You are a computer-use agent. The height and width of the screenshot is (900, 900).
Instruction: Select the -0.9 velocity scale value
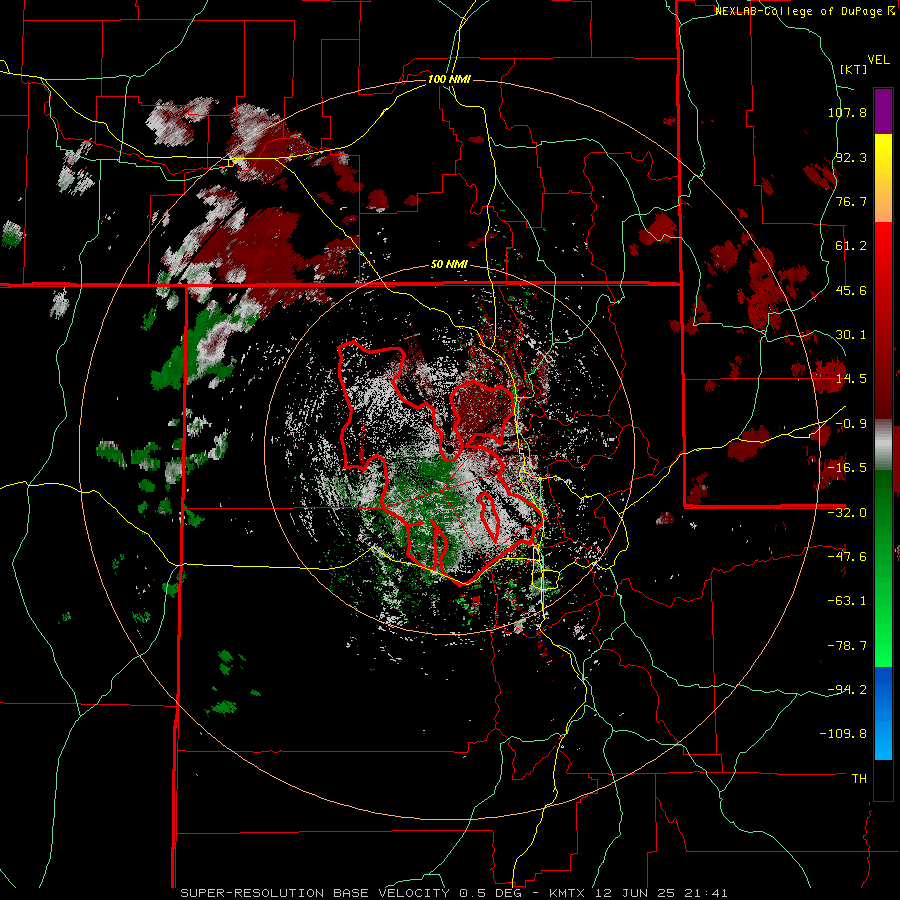[x=851, y=424]
